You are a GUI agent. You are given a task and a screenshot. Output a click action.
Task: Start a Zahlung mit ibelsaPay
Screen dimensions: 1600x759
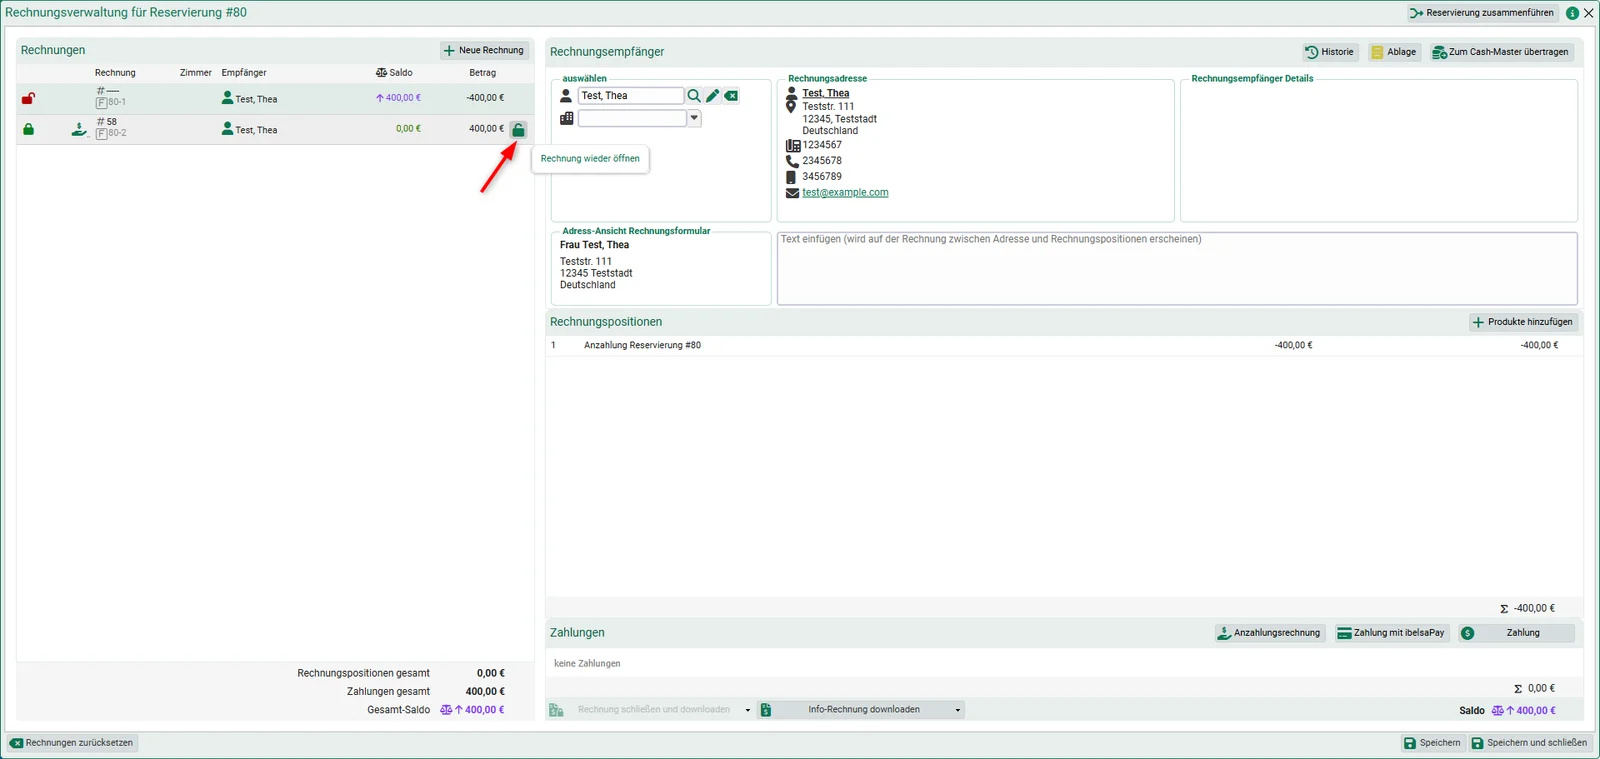(1391, 633)
